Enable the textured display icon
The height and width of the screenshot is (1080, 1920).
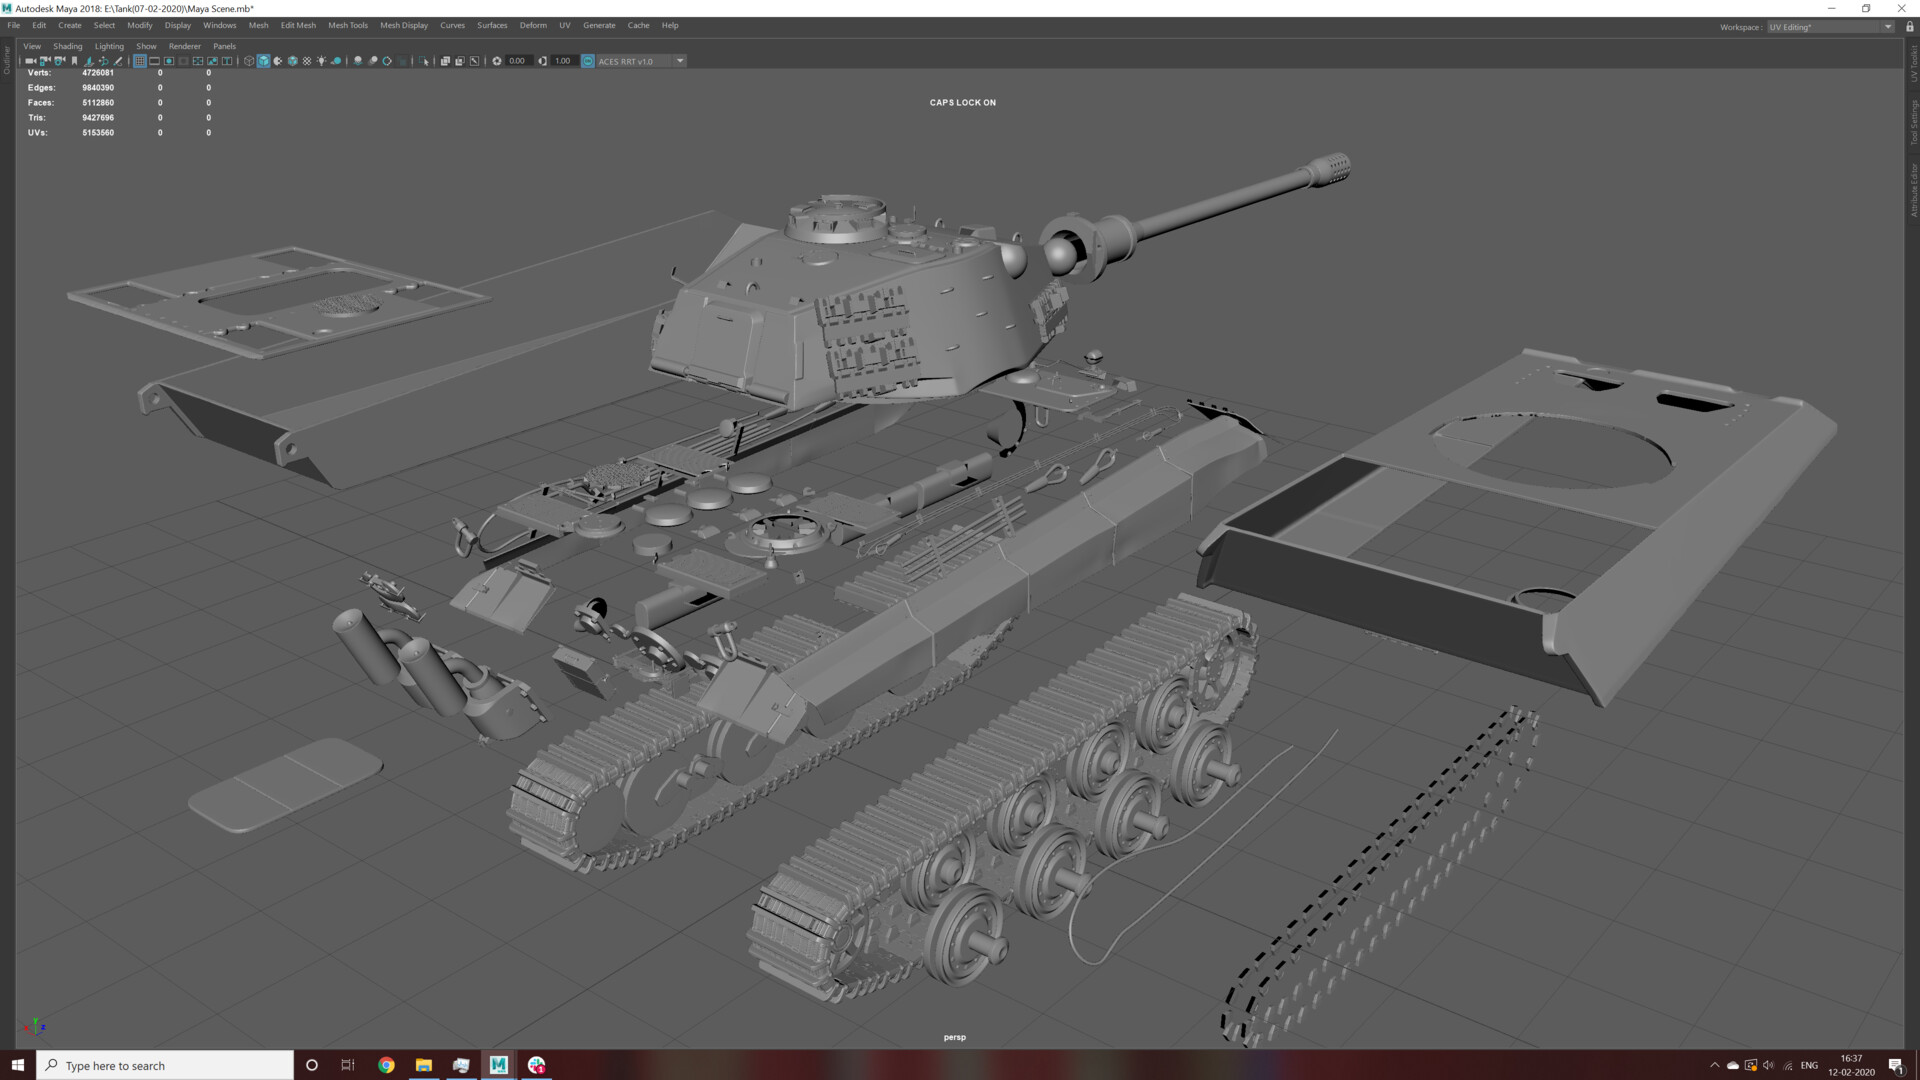pyautogui.click(x=293, y=61)
